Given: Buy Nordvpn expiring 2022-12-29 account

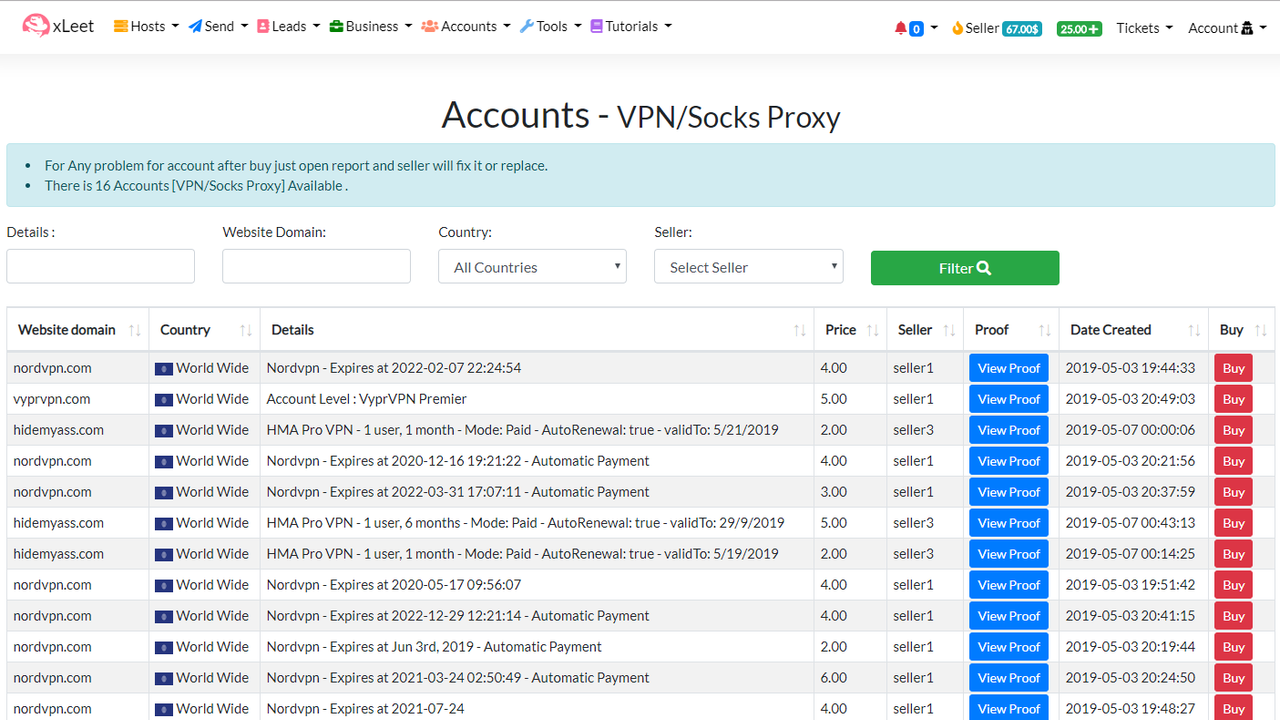Looking at the screenshot, I should [1234, 616].
